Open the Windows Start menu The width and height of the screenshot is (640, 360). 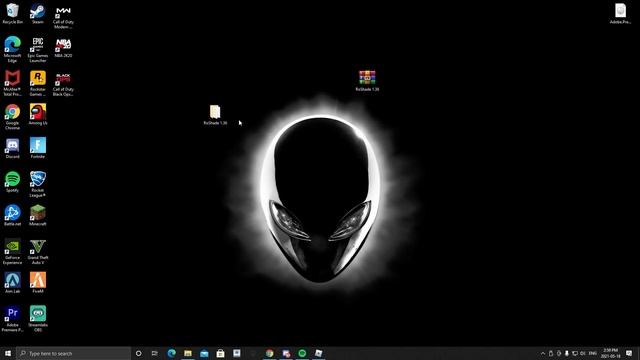point(8,353)
